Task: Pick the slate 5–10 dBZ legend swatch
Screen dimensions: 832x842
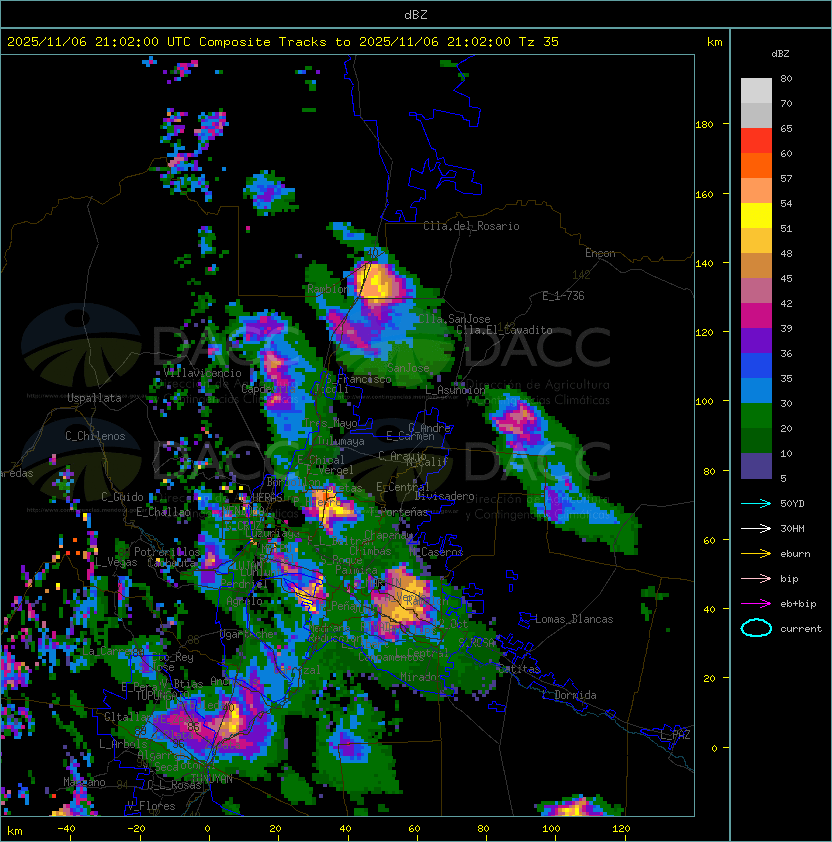Action: (x=756, y=466)
